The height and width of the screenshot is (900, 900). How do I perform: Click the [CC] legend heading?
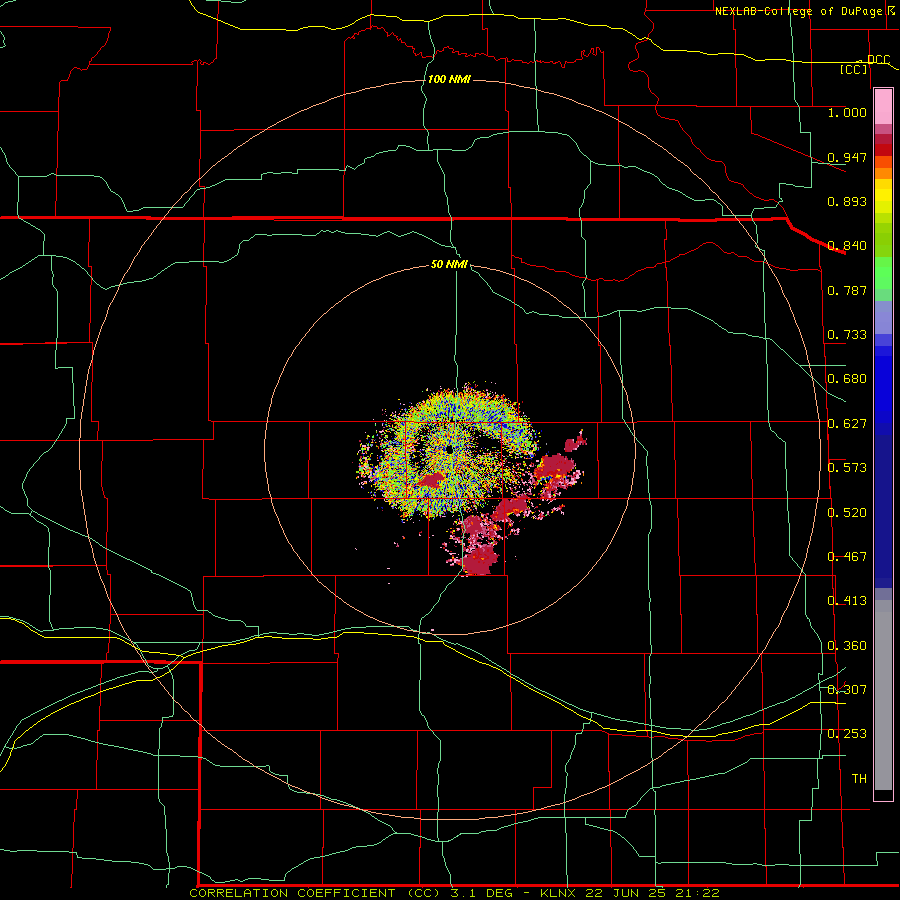pos(854,69)
